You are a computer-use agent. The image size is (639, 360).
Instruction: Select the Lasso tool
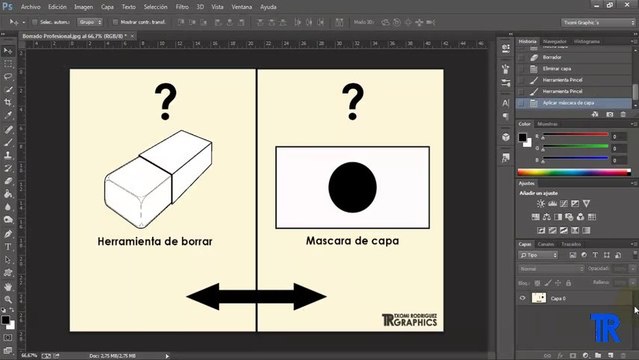8,77
